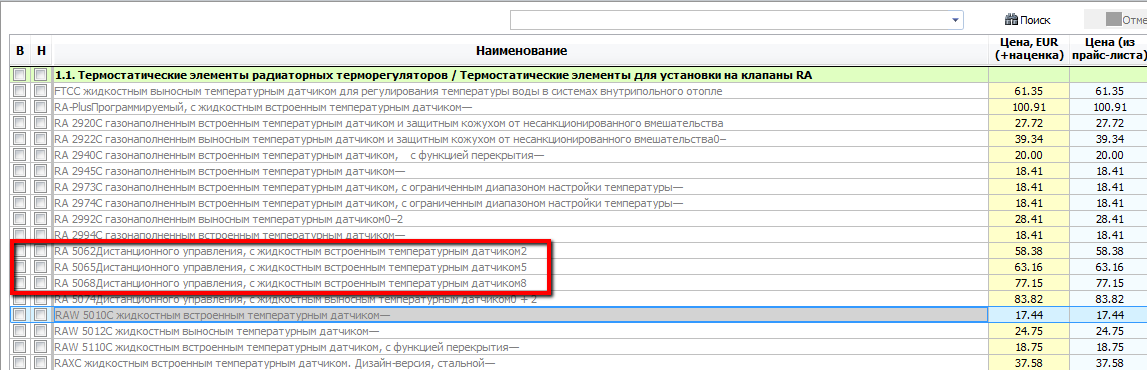Click the Цена (из прайс-листа) column header

(1108, 50)
